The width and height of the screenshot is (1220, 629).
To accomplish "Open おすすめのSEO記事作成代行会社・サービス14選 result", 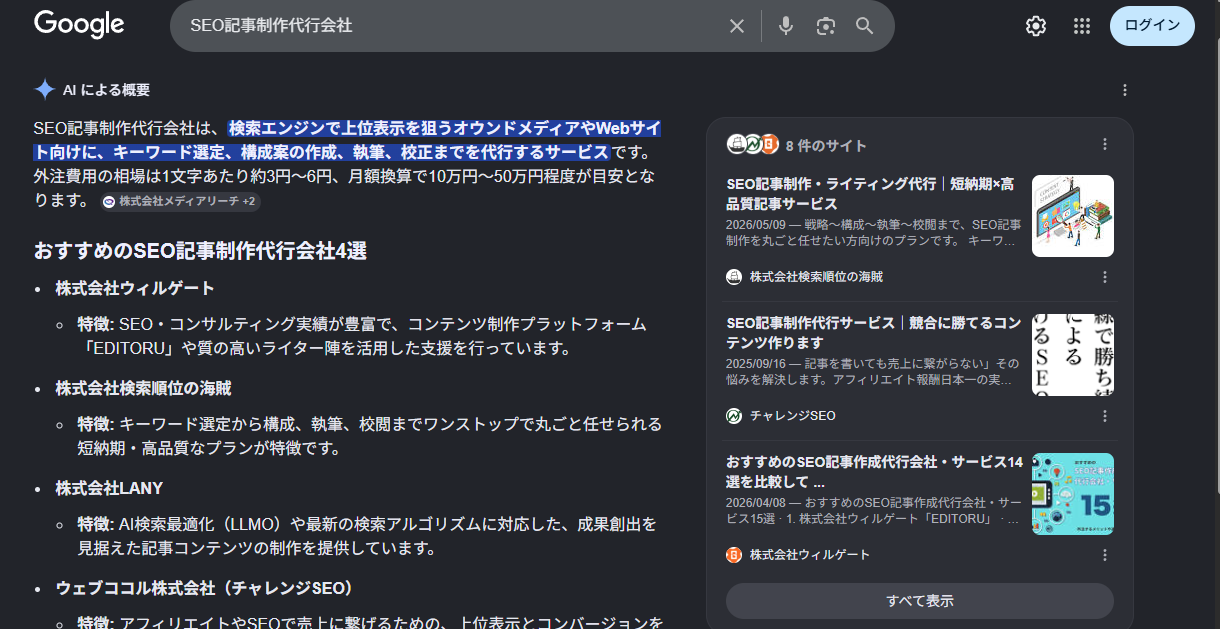I will (x=875, y=472).
